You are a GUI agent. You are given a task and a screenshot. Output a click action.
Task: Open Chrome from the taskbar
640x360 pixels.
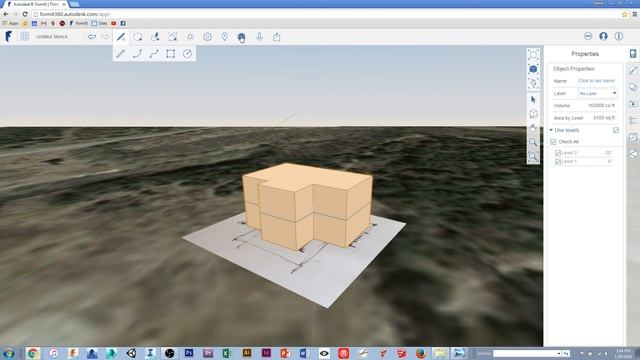point(33,353)
